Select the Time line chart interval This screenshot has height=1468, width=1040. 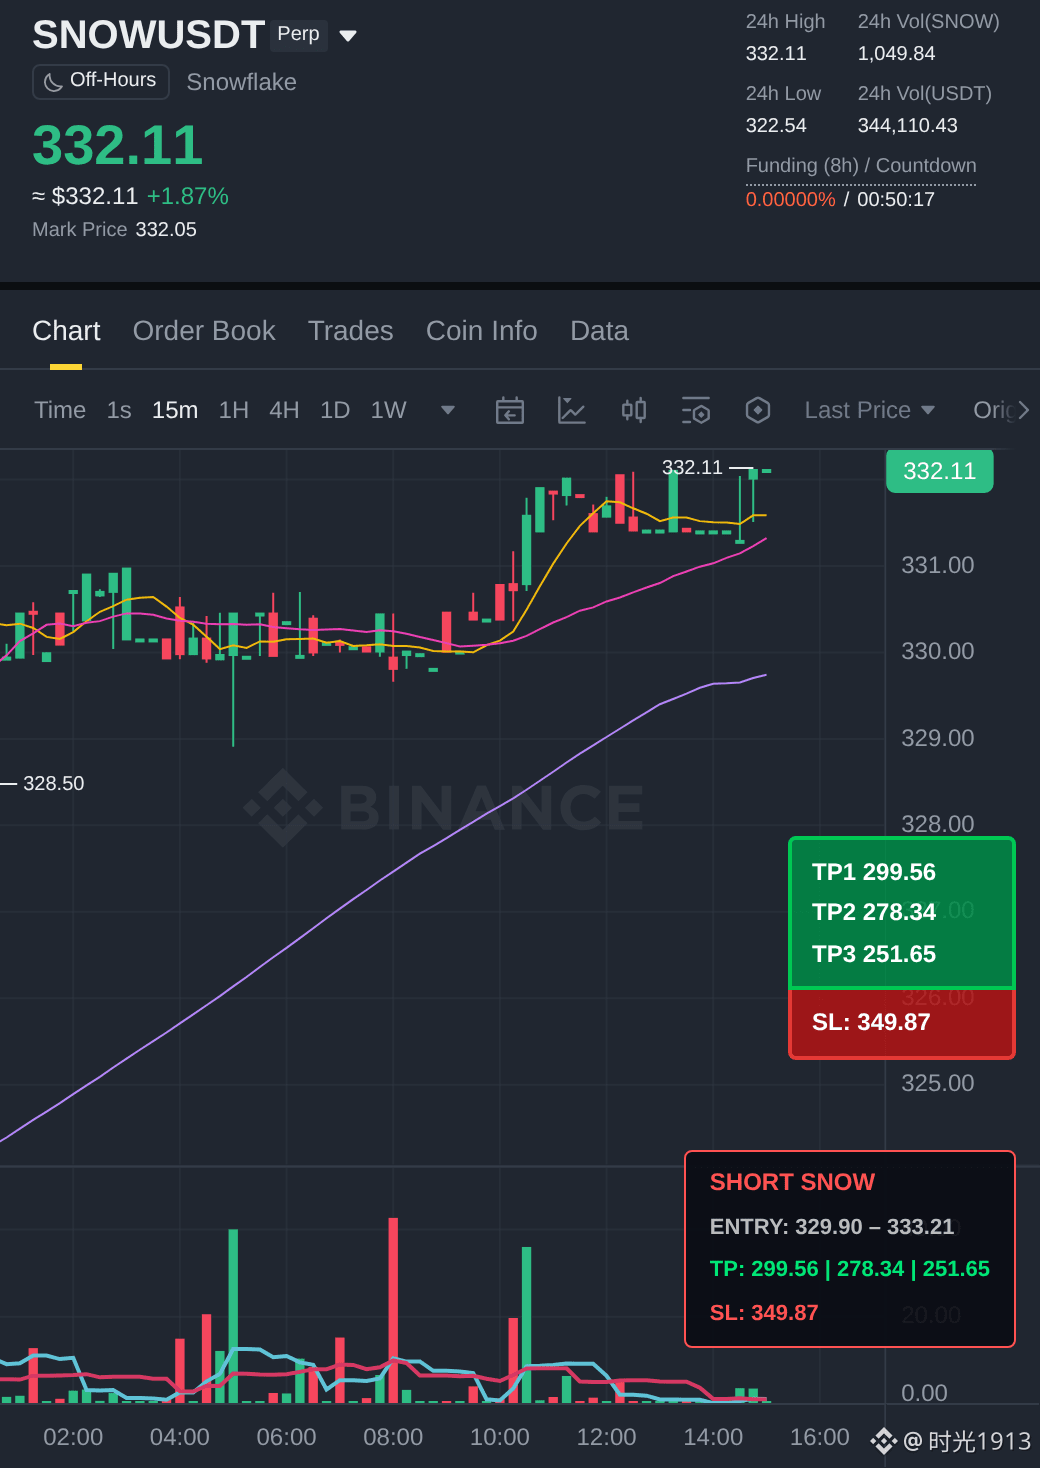pos(60,410)
